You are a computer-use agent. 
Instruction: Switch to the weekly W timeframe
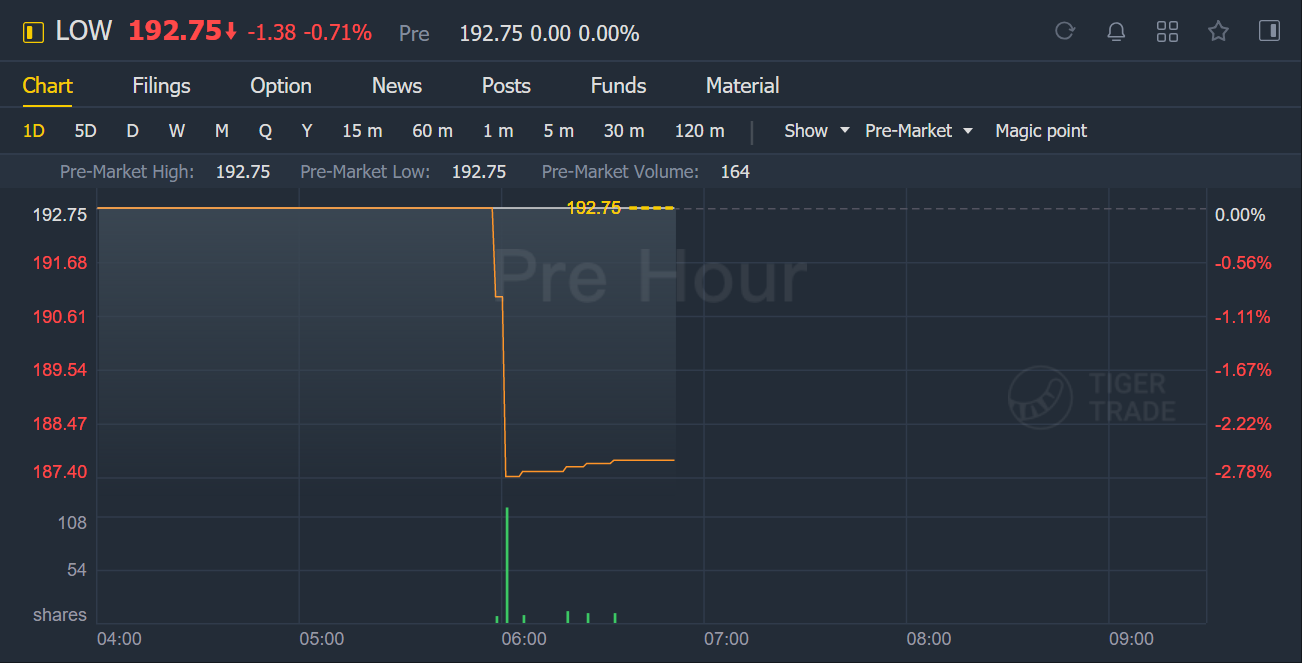177,131
